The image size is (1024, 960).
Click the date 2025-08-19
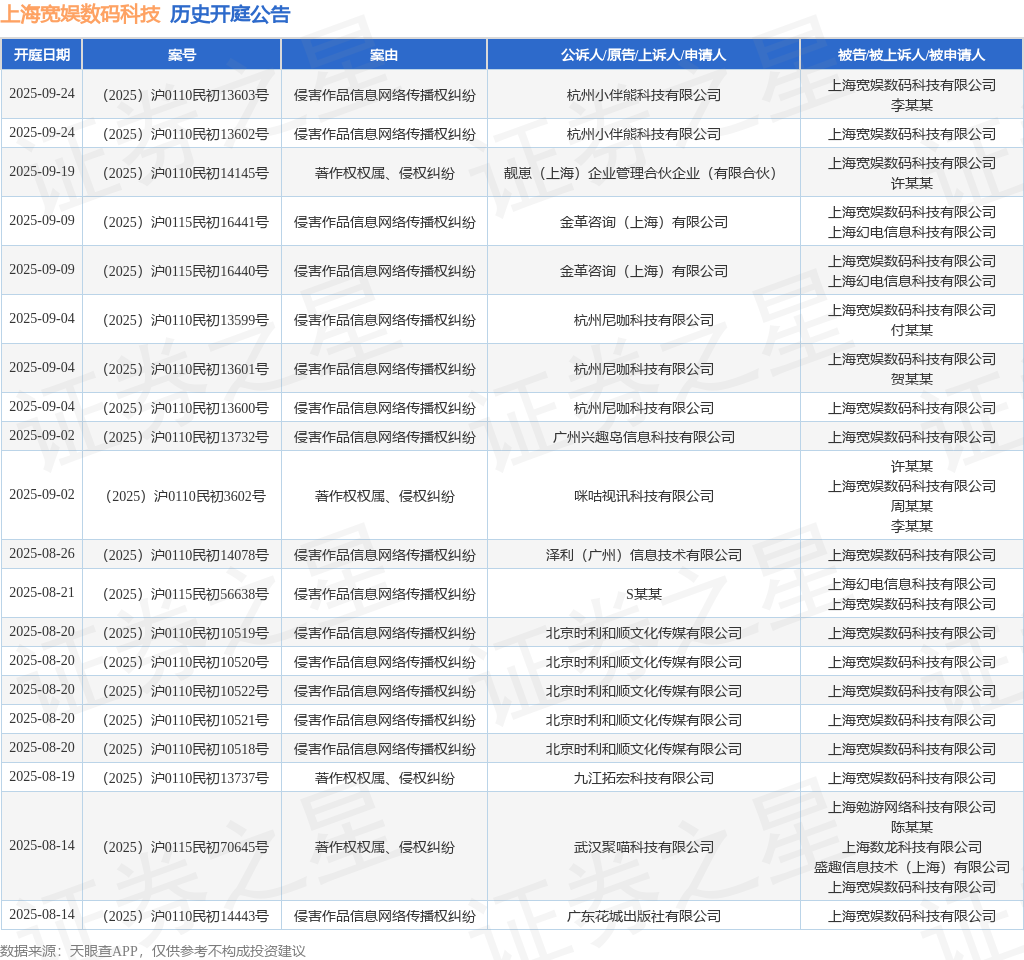tap(42, 776)
